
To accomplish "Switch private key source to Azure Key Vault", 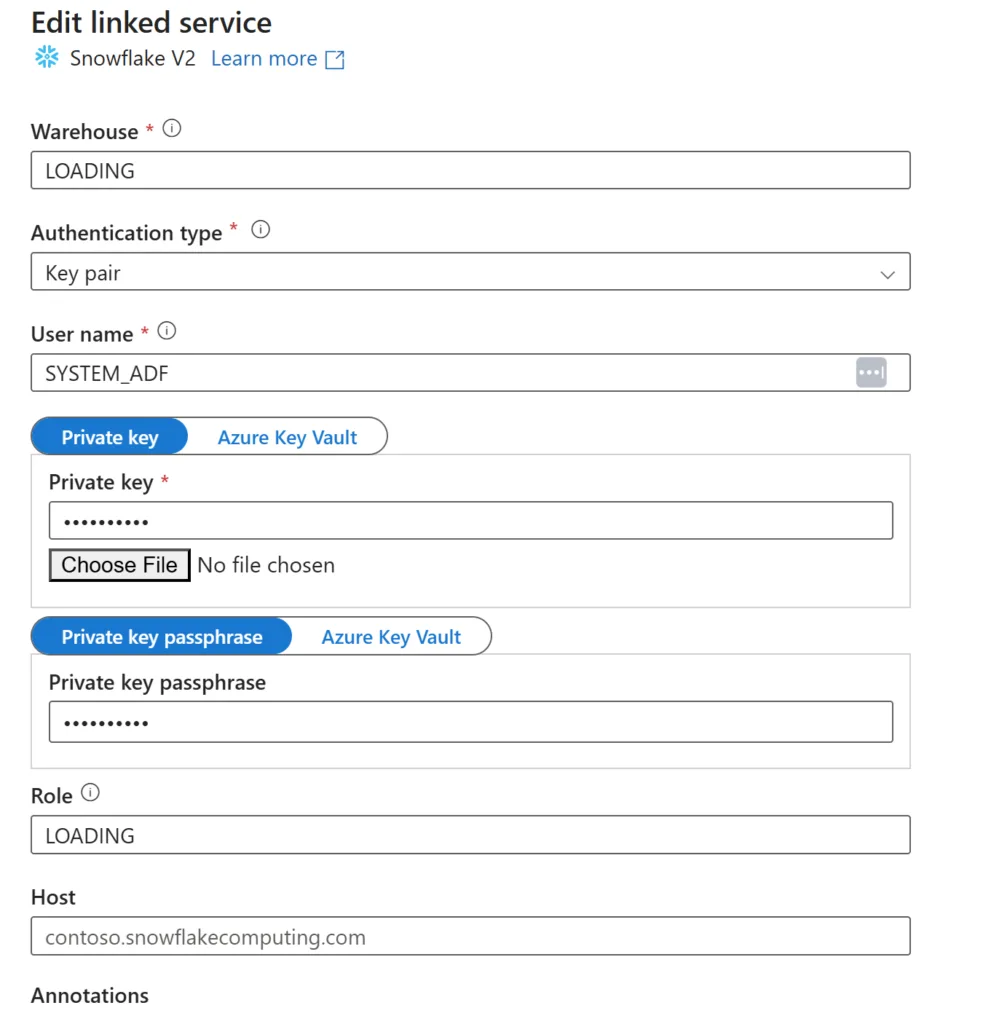I will [x=287, y=437].
